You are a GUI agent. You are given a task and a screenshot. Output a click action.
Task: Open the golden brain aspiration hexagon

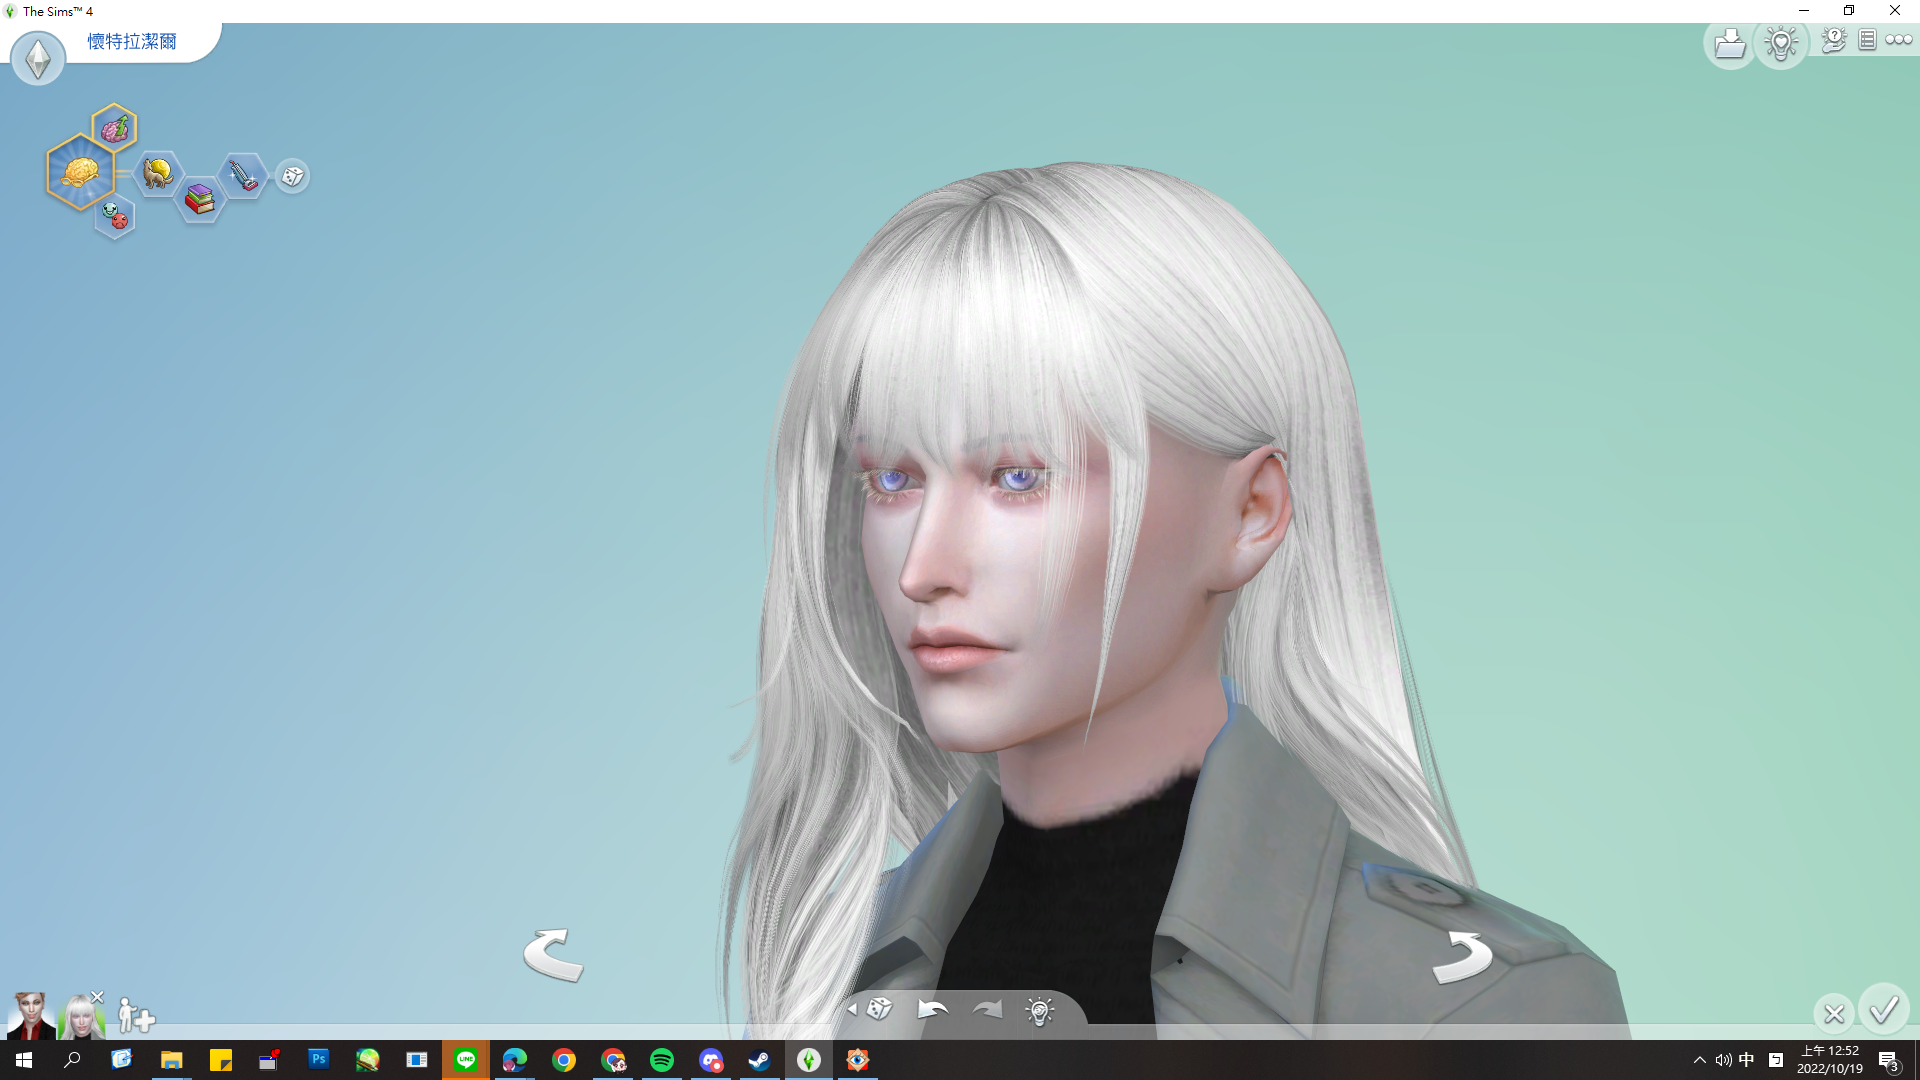pos(80,172)
